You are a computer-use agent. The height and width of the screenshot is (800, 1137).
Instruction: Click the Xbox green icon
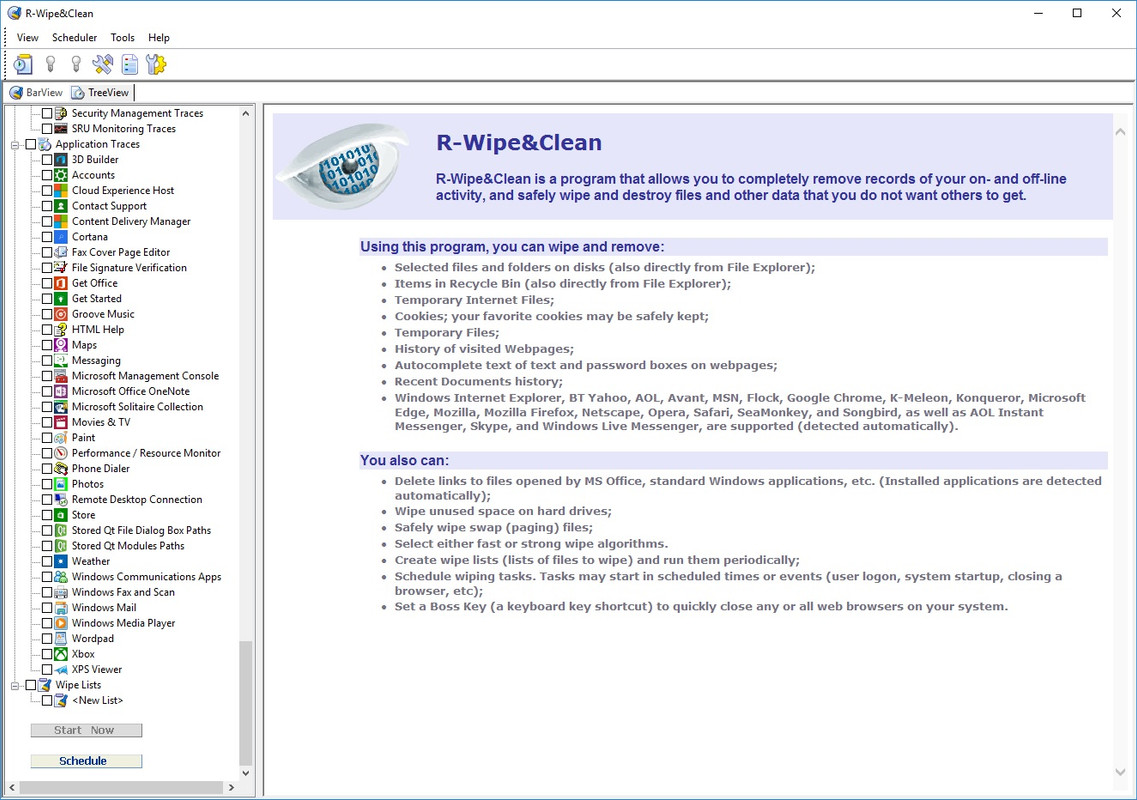62,653
